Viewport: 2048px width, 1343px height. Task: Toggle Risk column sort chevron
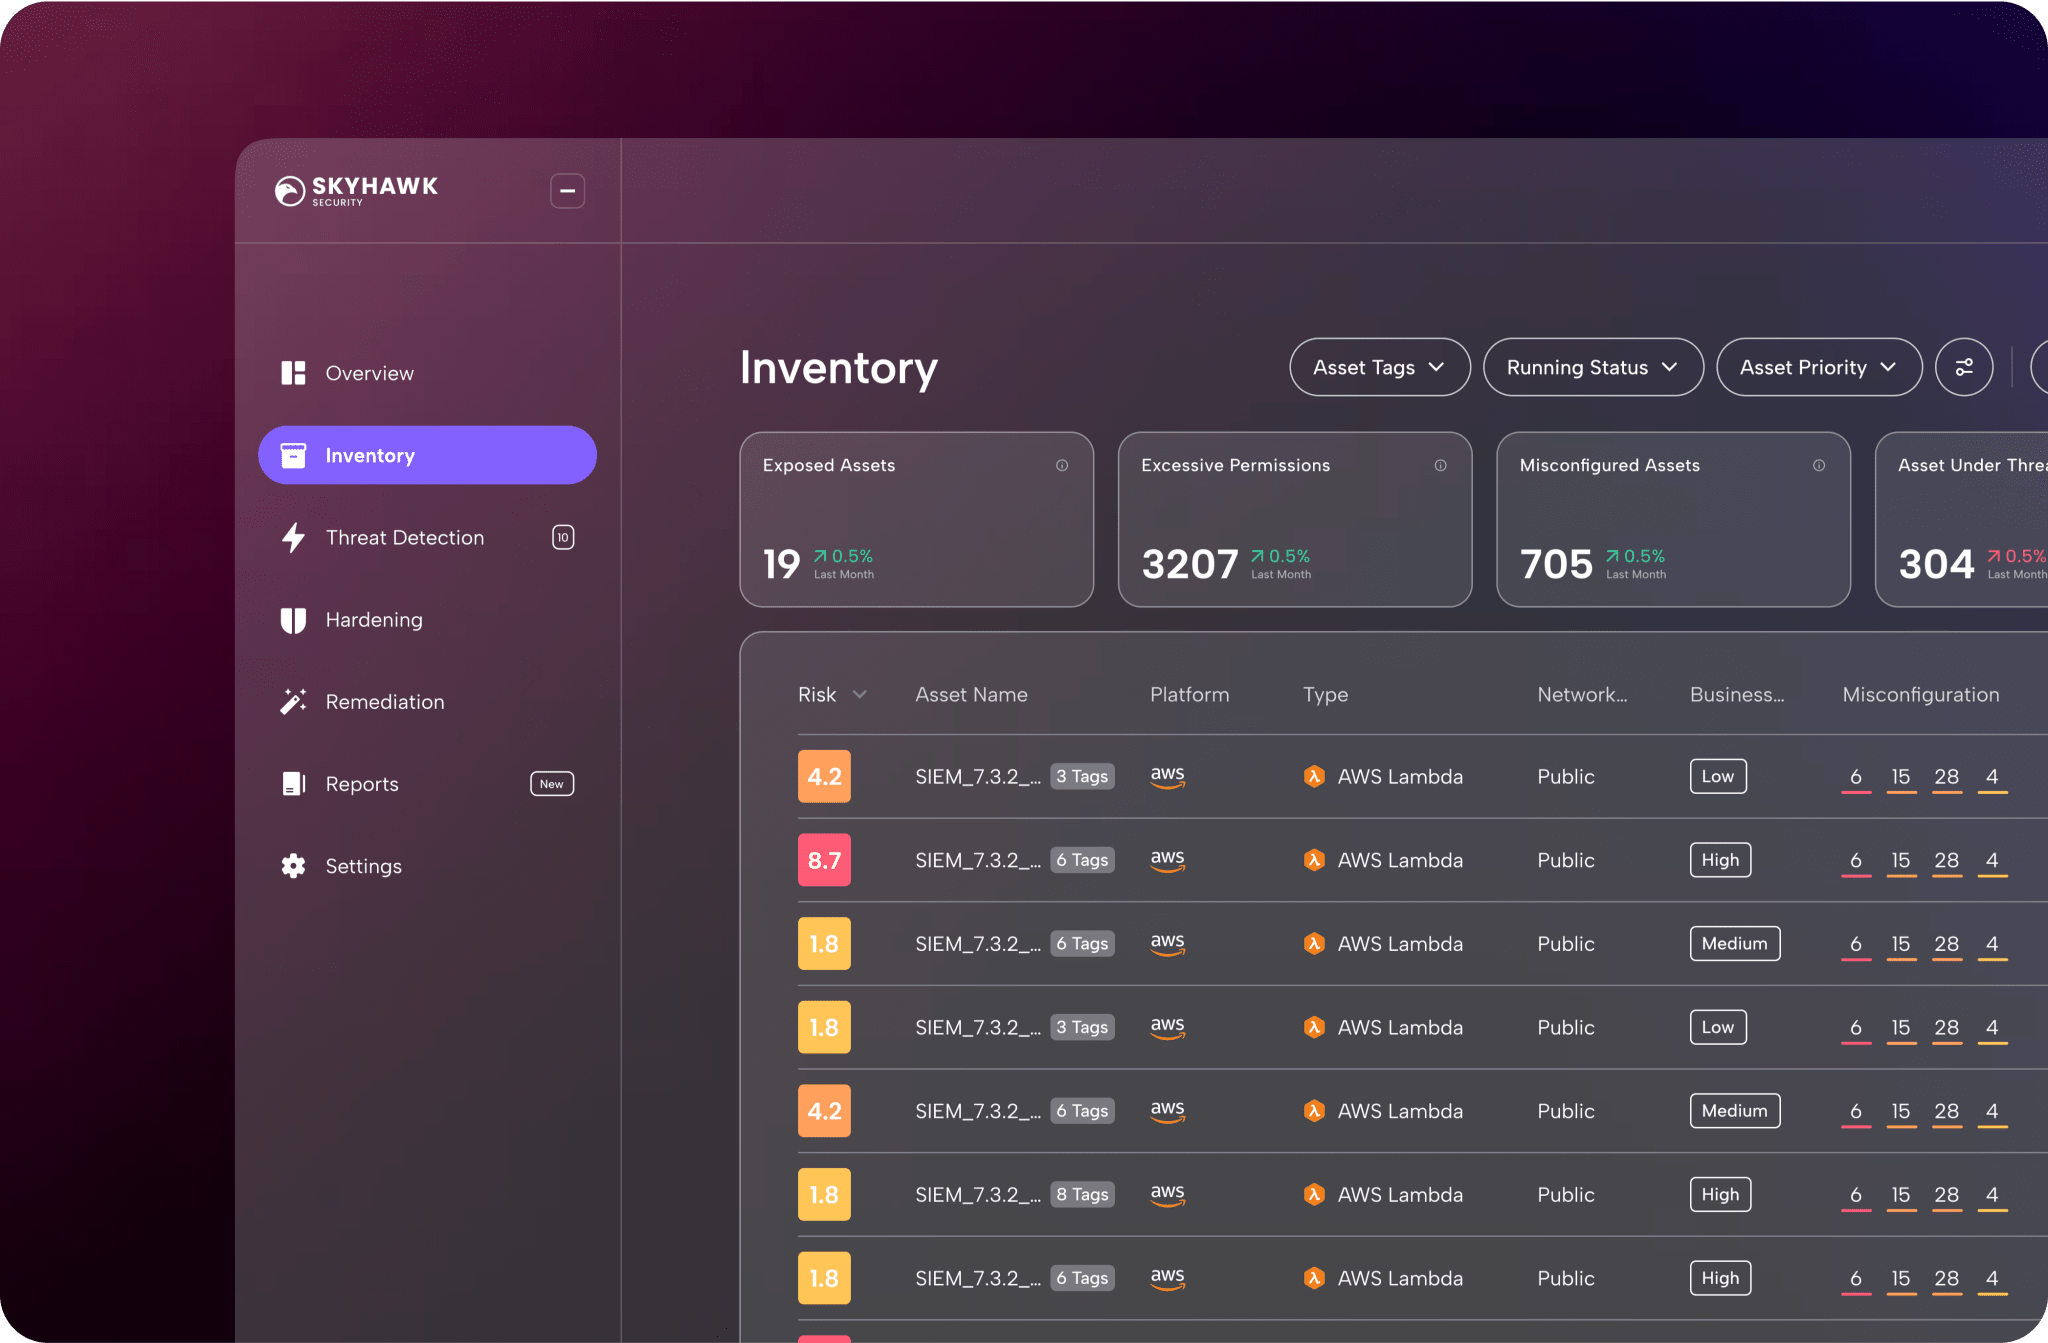tap(859, 694)
